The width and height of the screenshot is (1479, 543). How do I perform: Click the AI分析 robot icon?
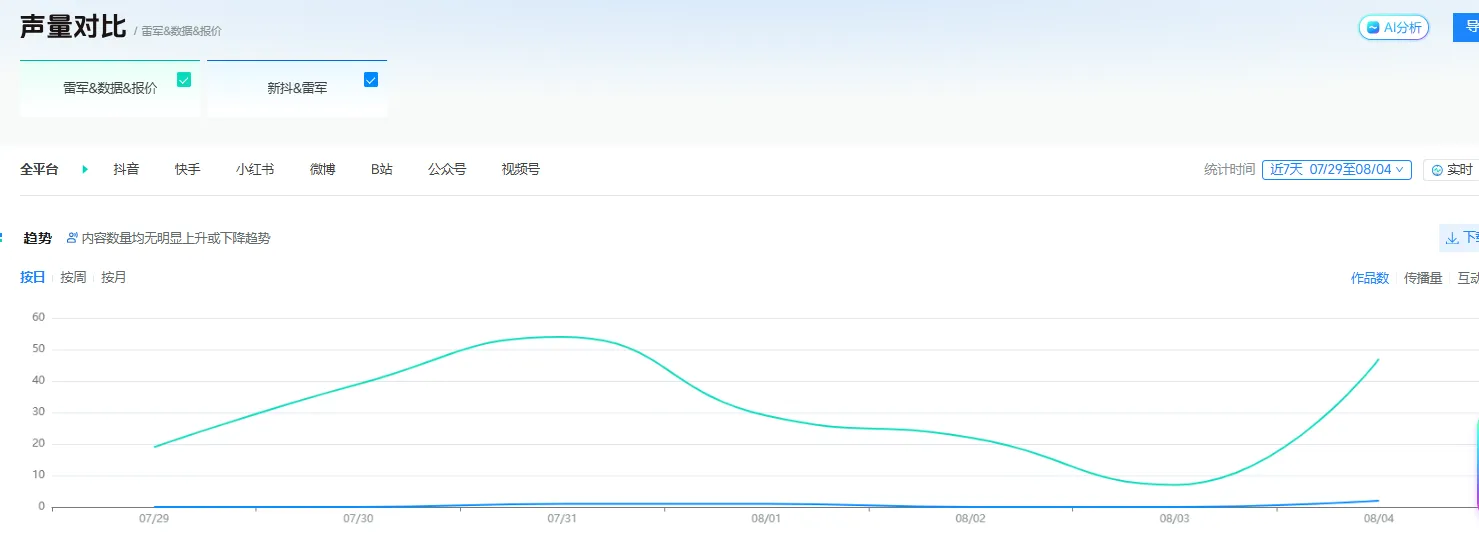1374,28
